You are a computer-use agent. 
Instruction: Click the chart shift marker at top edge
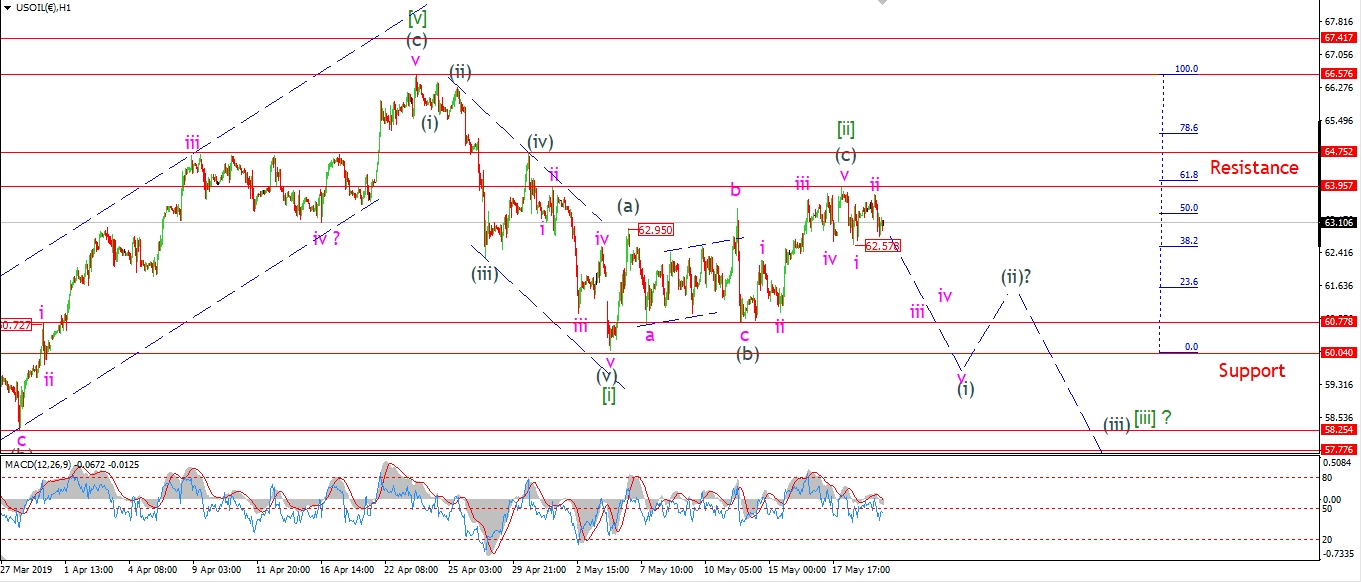(x=880, y=3)
